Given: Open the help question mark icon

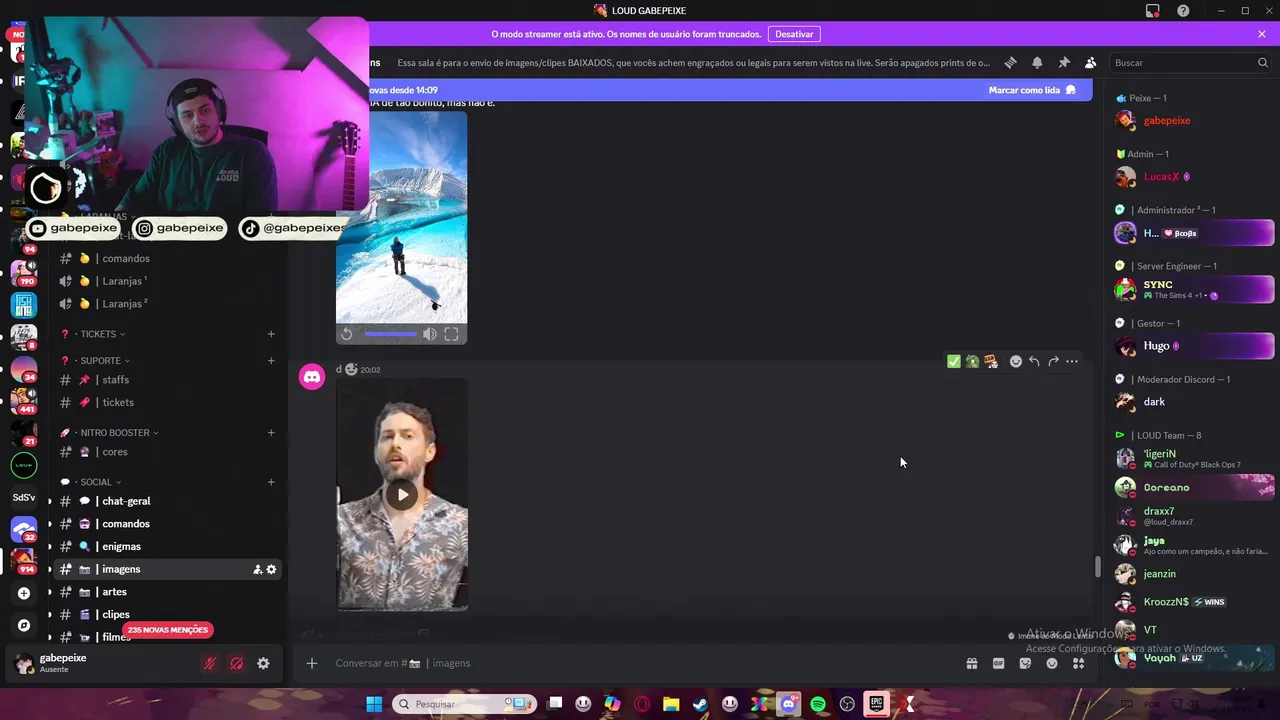Looking at the screenshot, I should 1183,11.
